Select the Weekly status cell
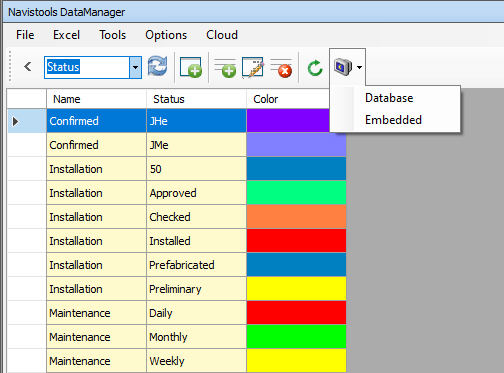The image size is (504, 373). tap(196, 361)
